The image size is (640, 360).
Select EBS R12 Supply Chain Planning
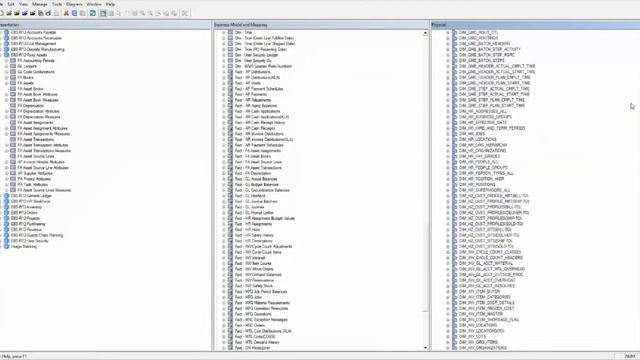point(37,235)
